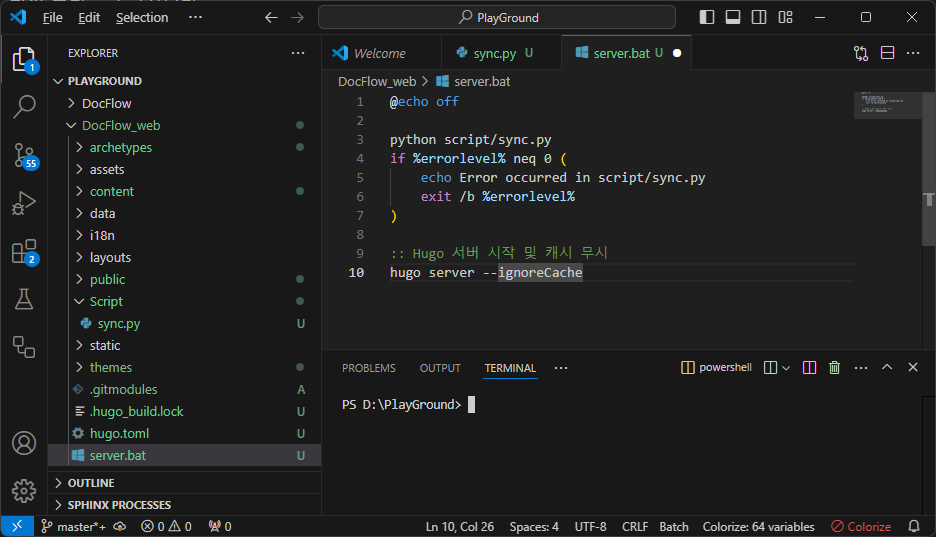Close the terminal panel
This screenshot has height=537, width=936.
913,368
